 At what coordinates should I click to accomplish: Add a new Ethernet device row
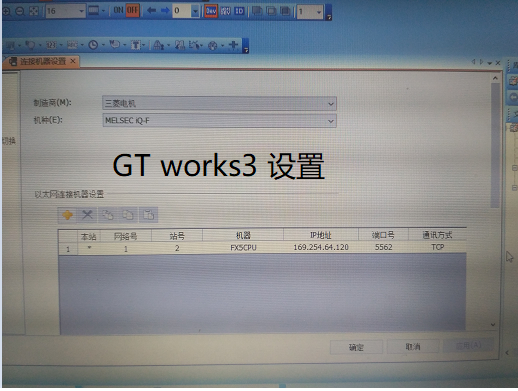pos(67,215)
